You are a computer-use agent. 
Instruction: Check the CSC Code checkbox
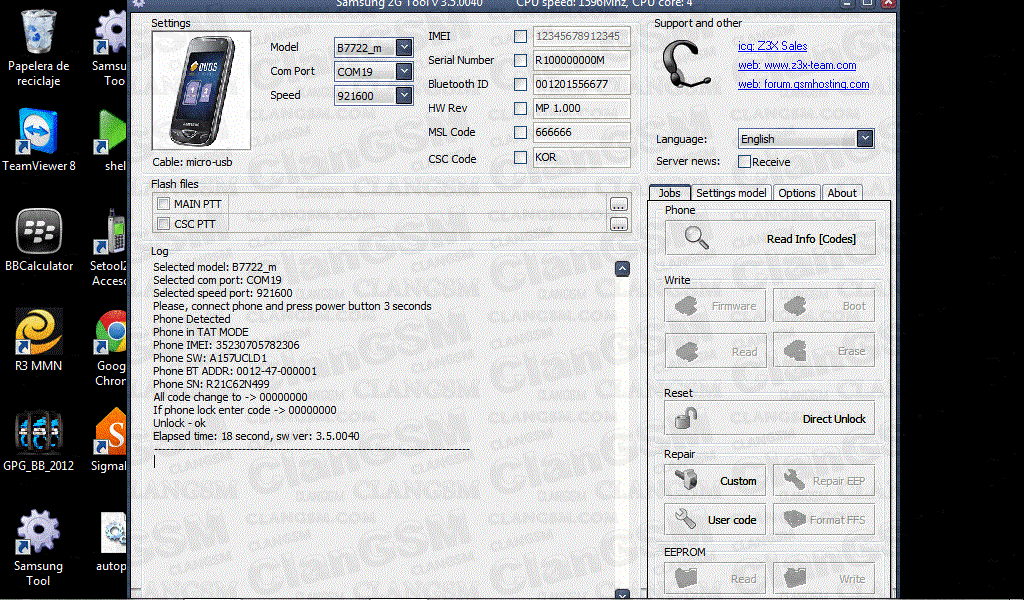[520, 157]
